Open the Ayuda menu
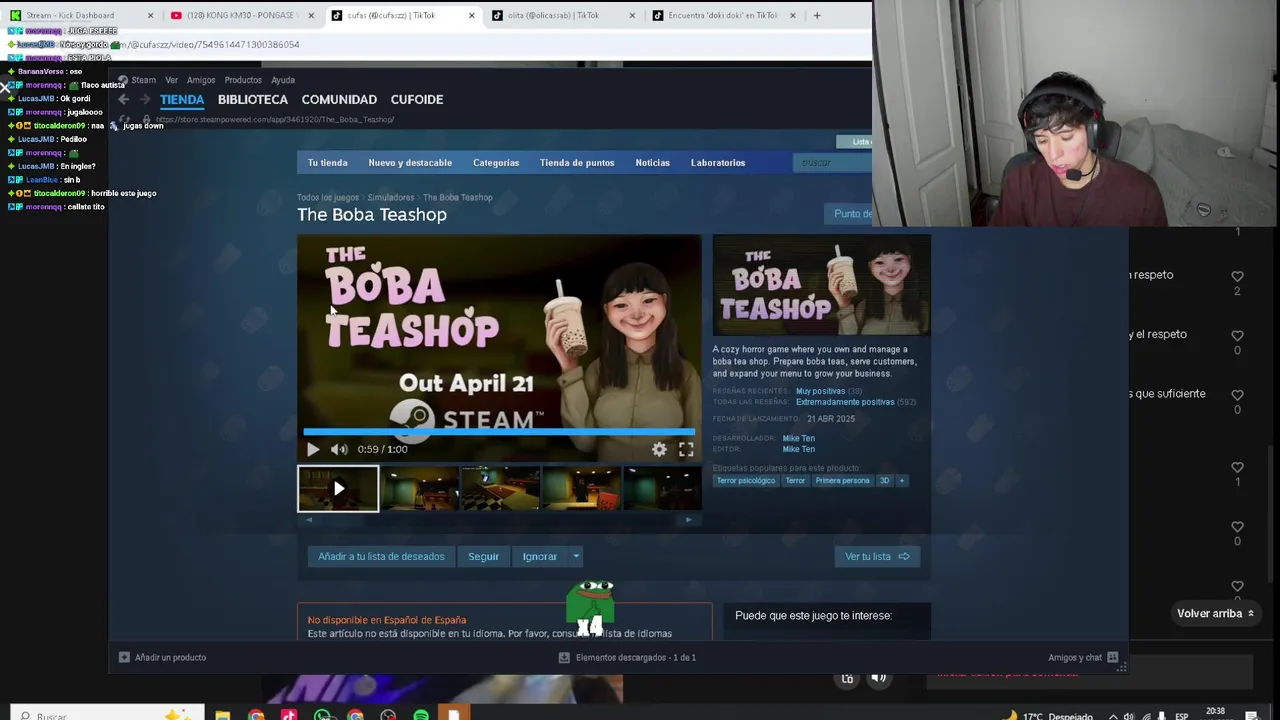The height and width of the screenshot is (720, 1280). tap(282, 80)
